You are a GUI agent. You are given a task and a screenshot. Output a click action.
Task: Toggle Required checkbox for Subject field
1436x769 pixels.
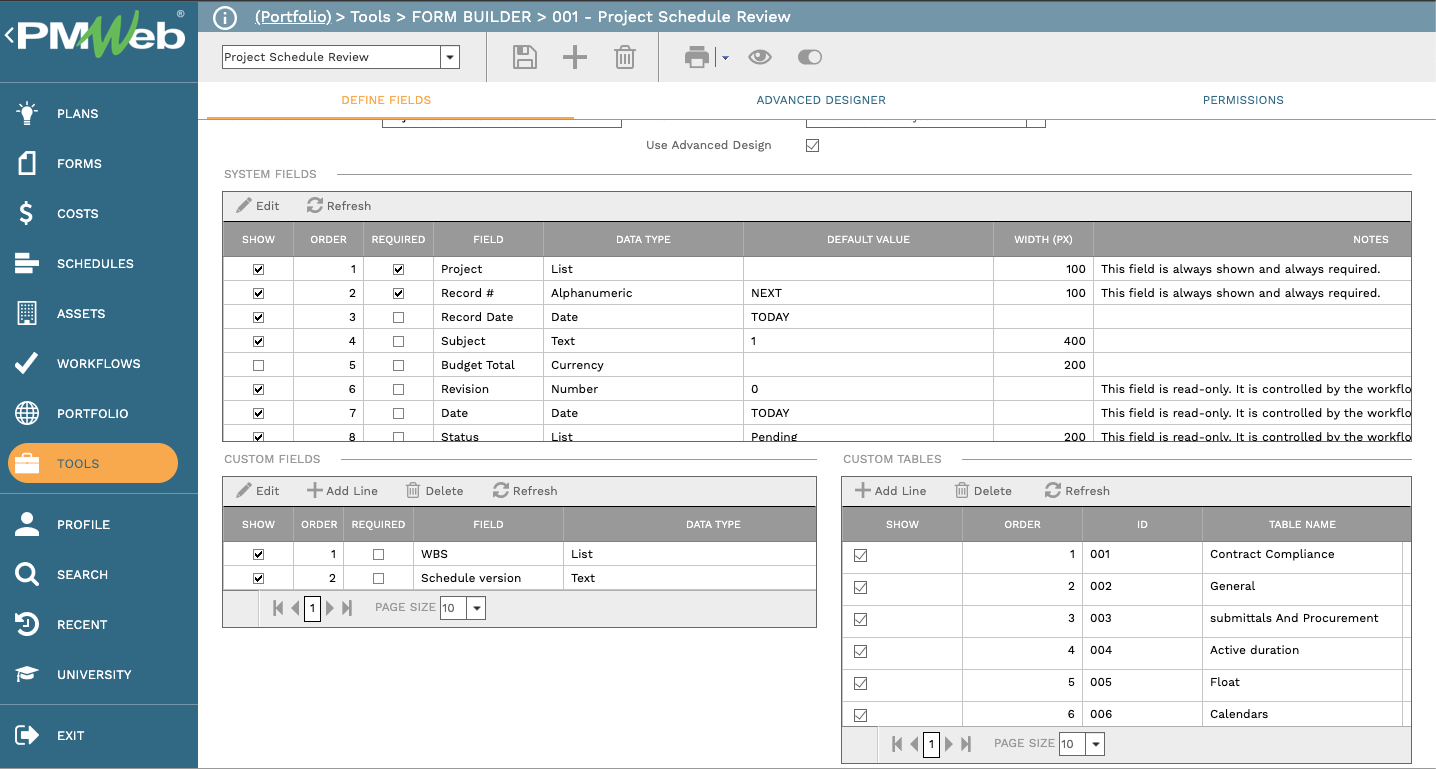[399, 341]
